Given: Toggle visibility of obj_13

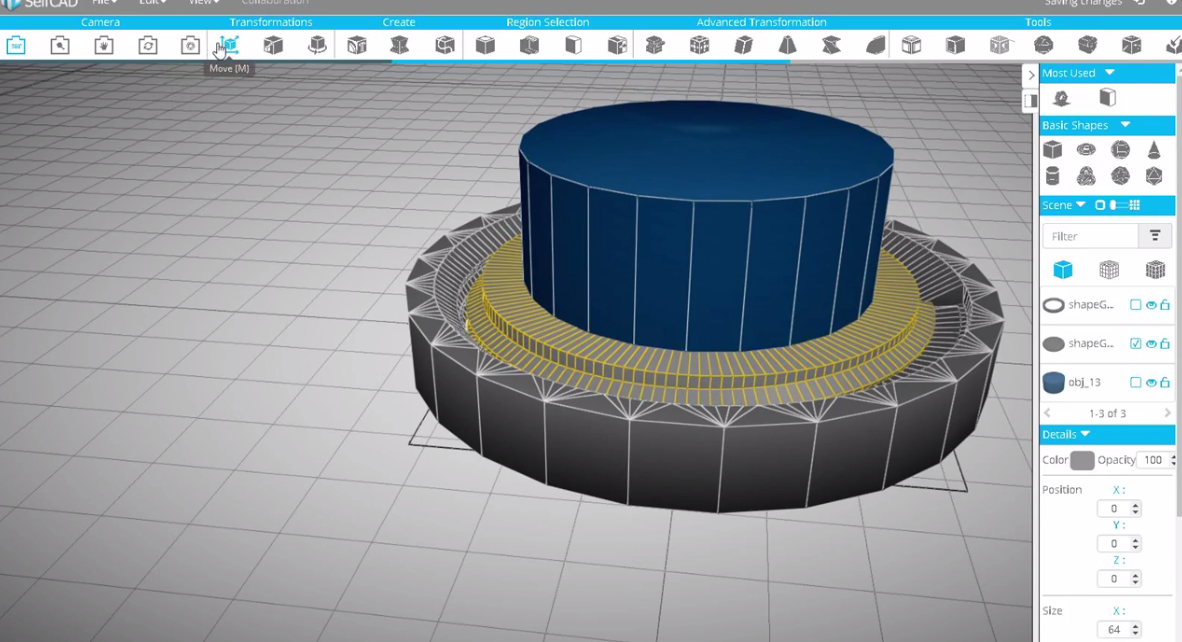Looking at the screenshot, I should pos(1151,383).
